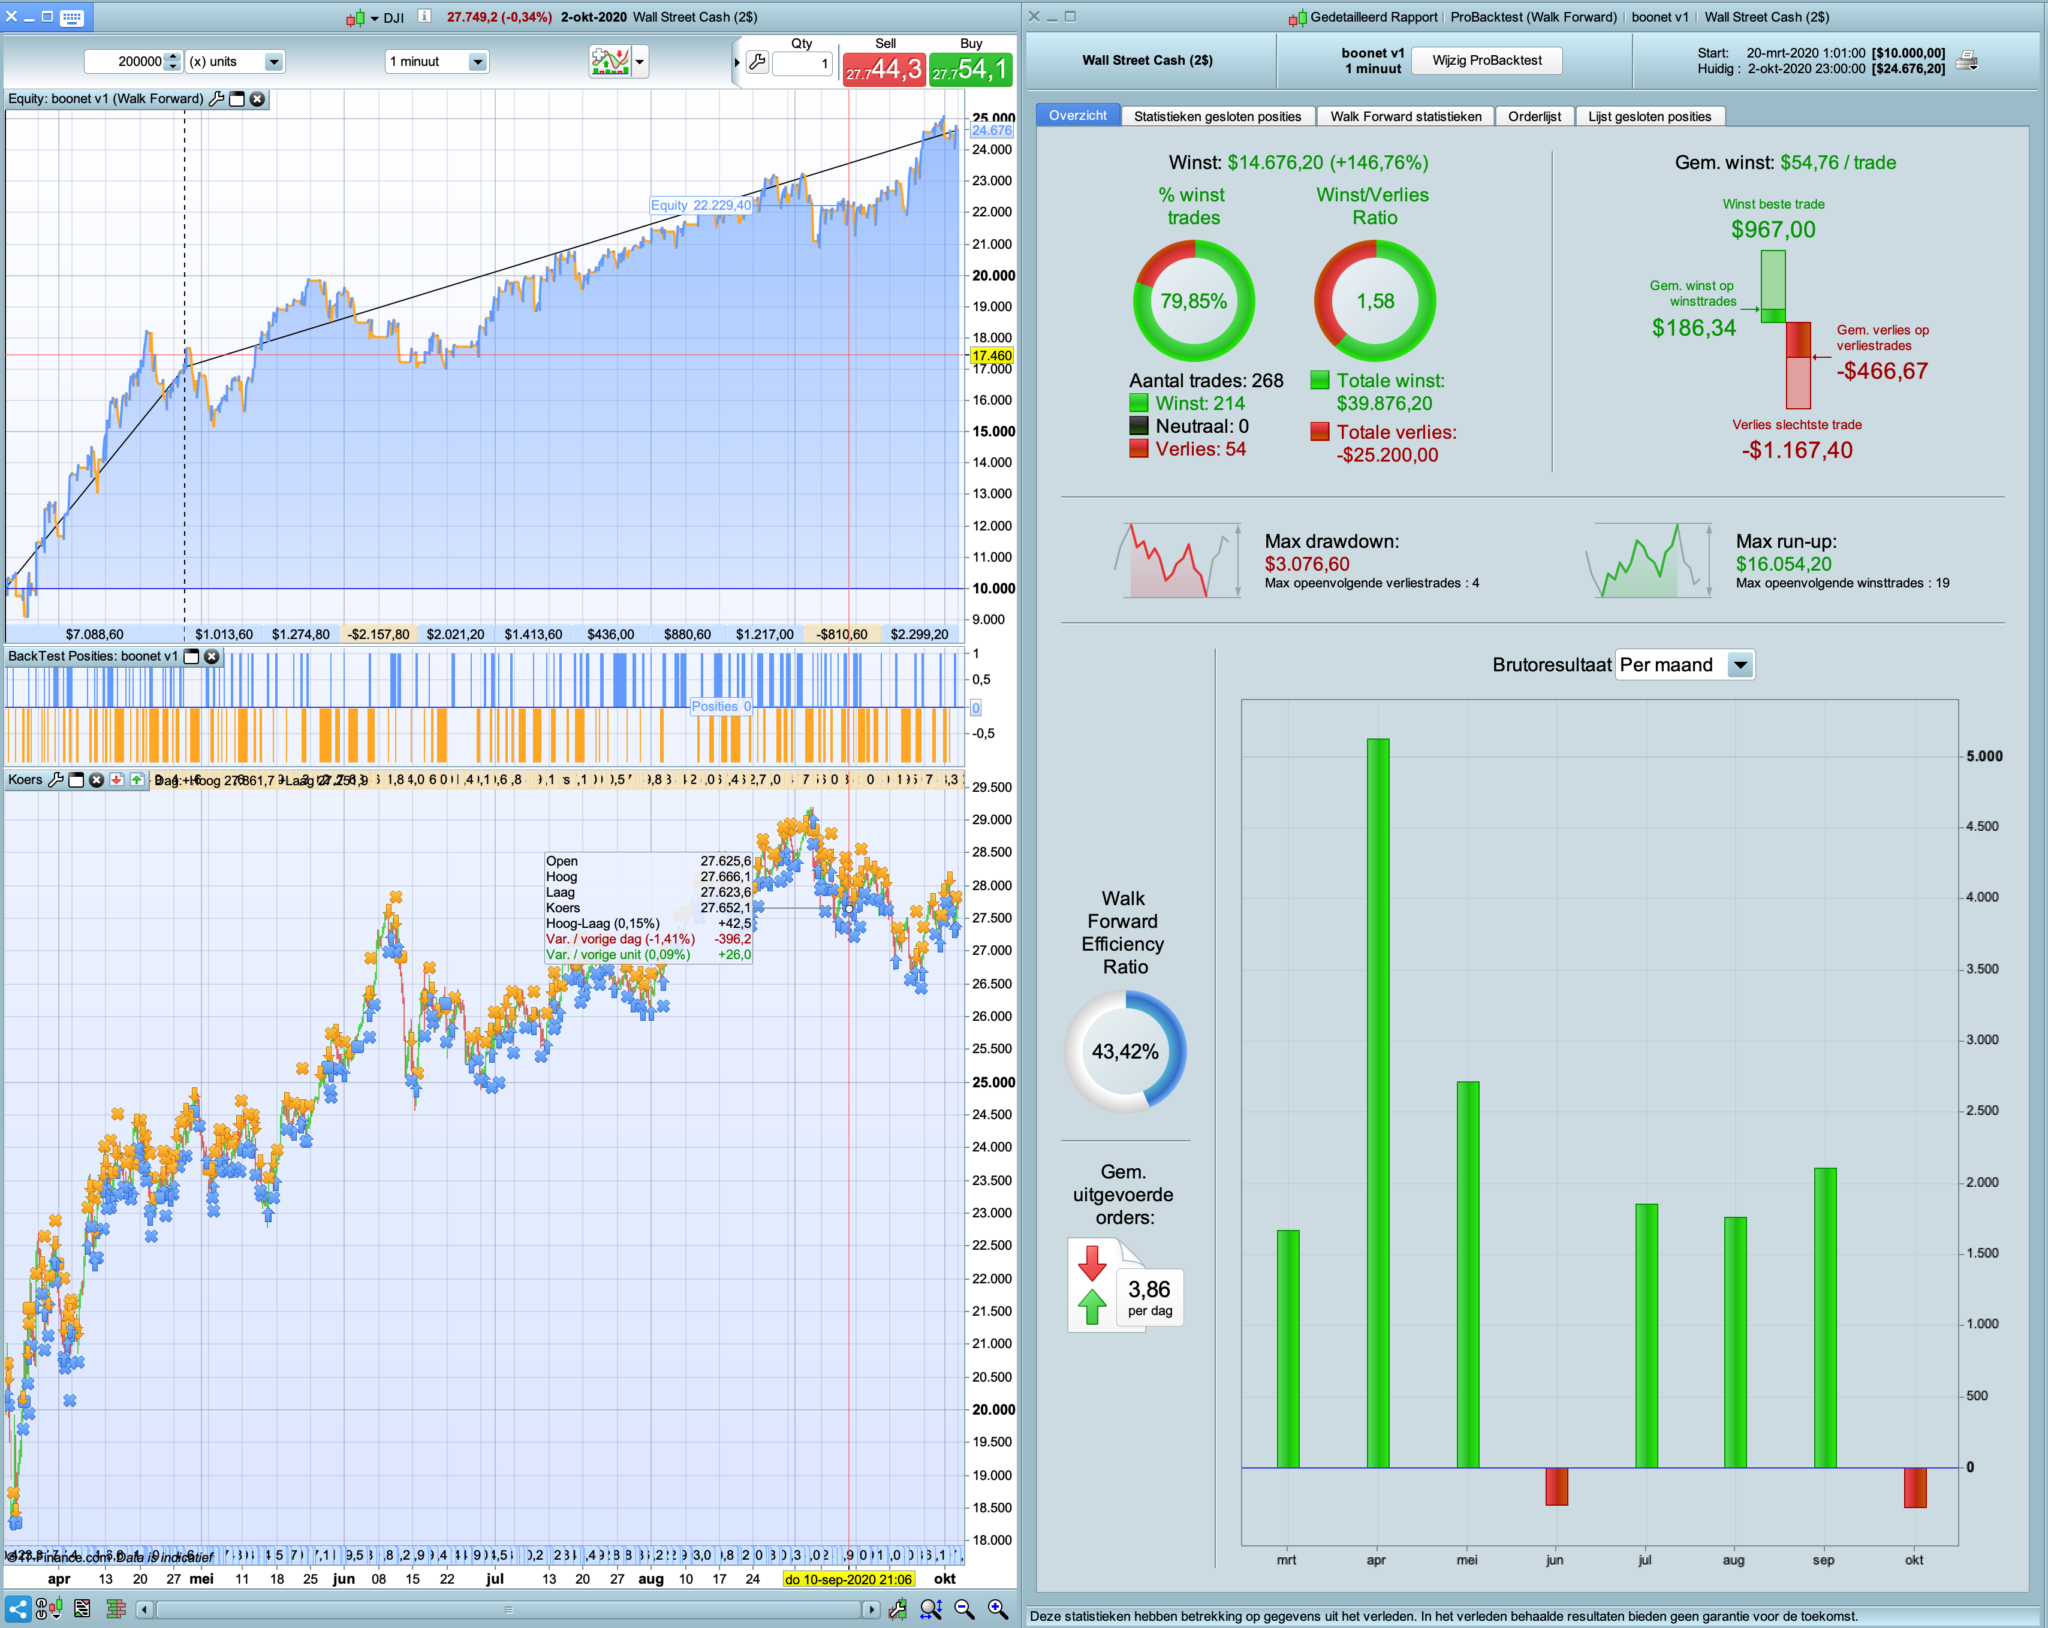Click the green Buy price button

[x=970, y=68]
